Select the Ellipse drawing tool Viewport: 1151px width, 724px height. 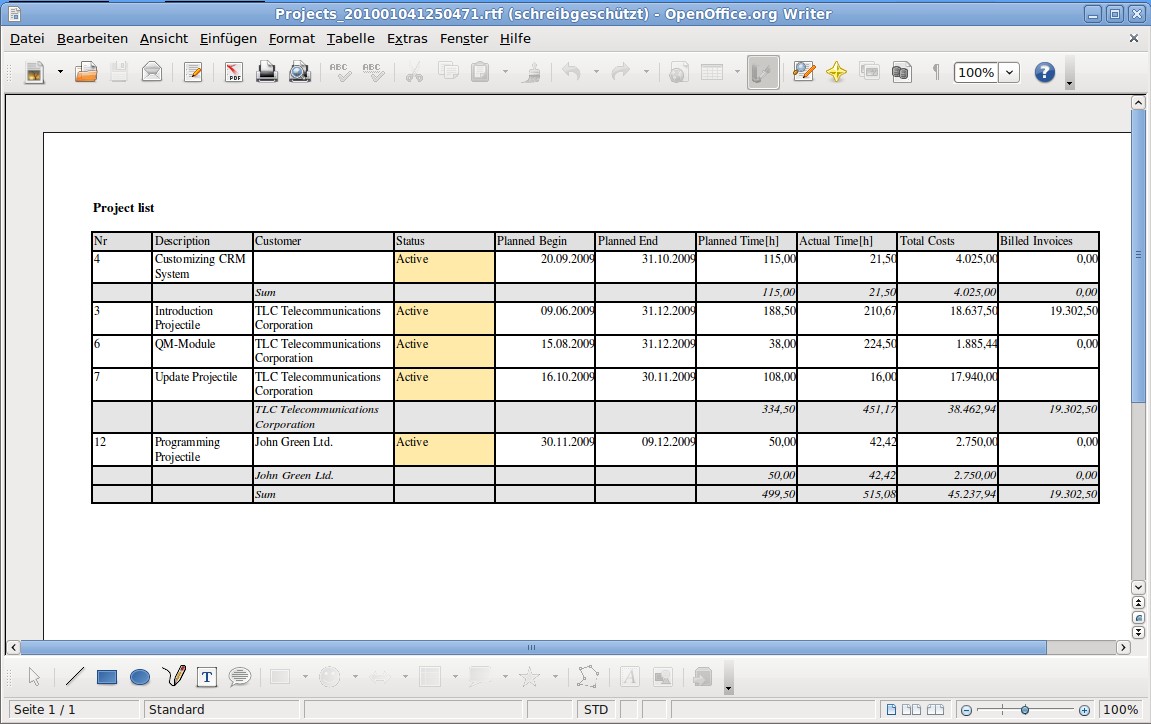[140, 677]
